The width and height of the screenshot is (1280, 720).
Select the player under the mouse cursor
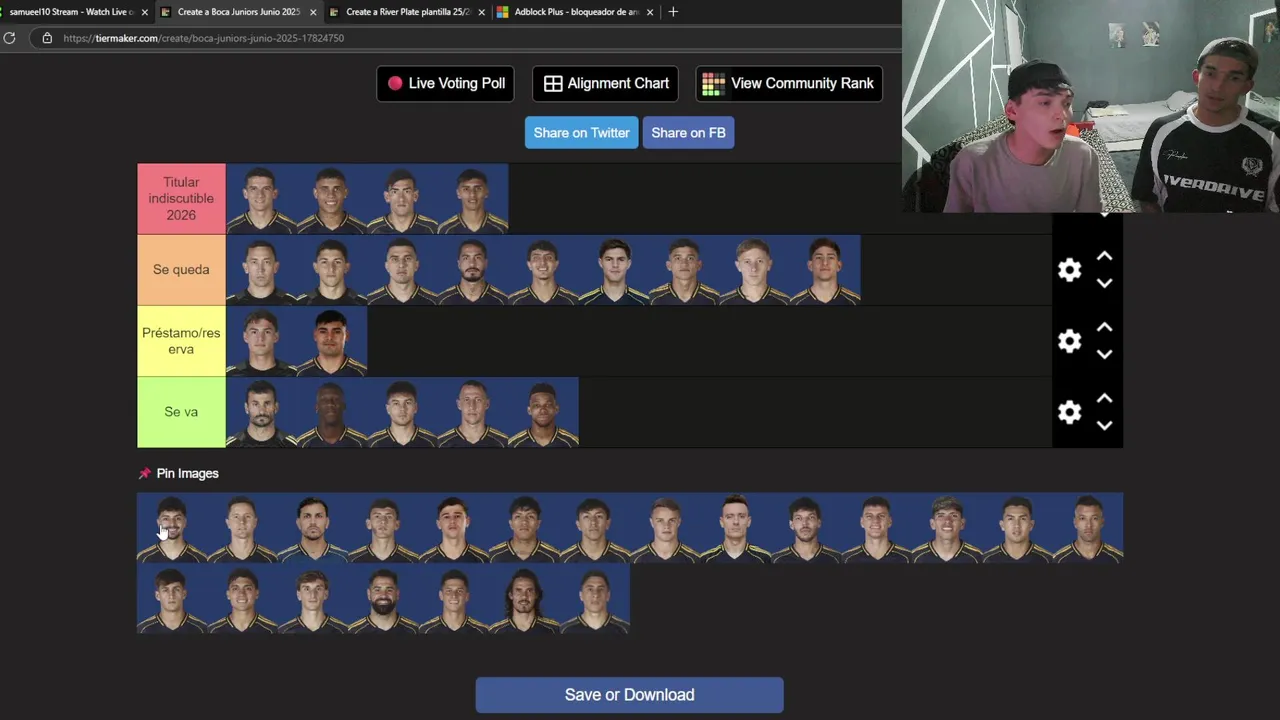pyautogui.click(x=172, y=527)
